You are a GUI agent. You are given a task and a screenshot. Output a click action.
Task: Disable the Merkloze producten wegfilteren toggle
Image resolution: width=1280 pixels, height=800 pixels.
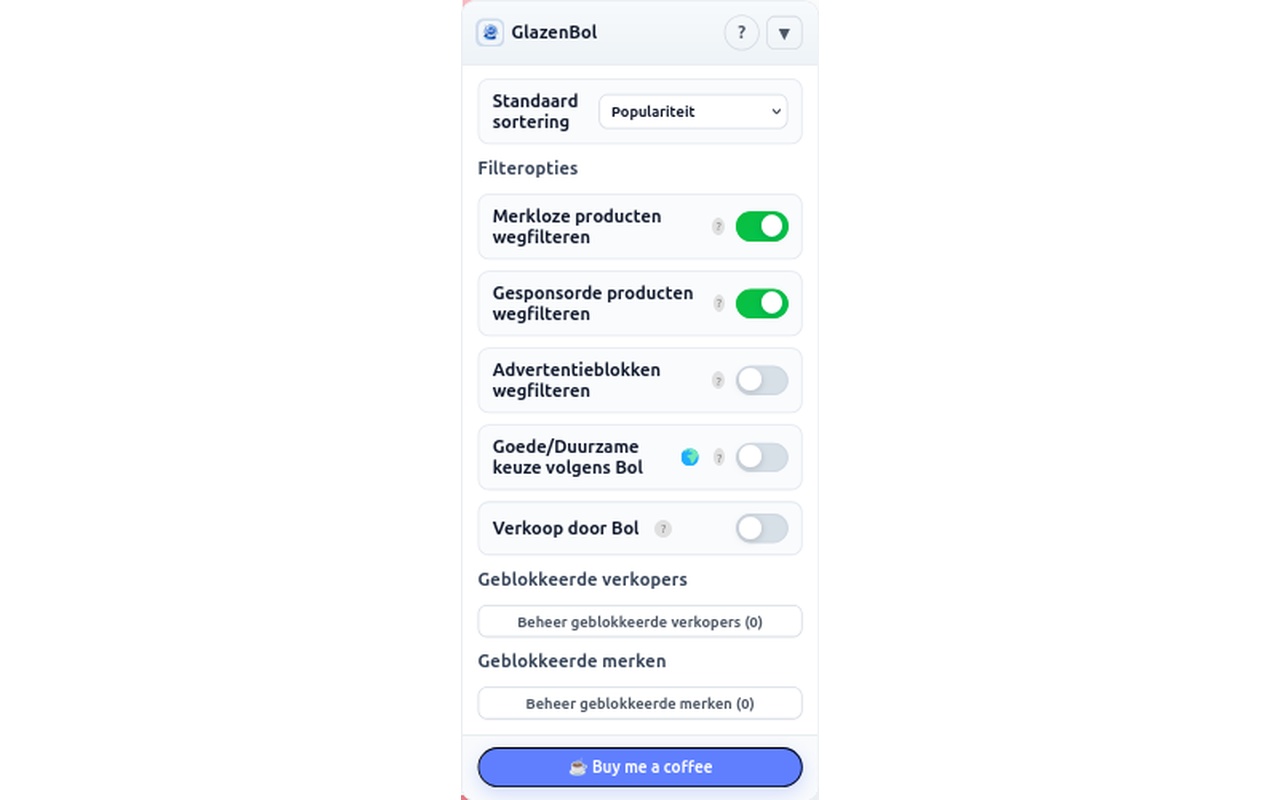[x=761, y=226]
